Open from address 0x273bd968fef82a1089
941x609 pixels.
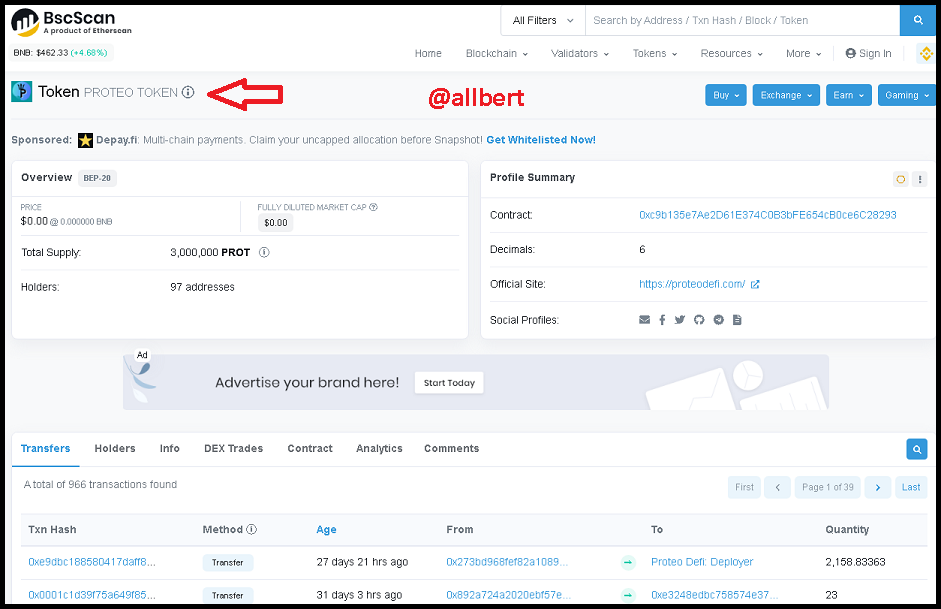point(507,562)
